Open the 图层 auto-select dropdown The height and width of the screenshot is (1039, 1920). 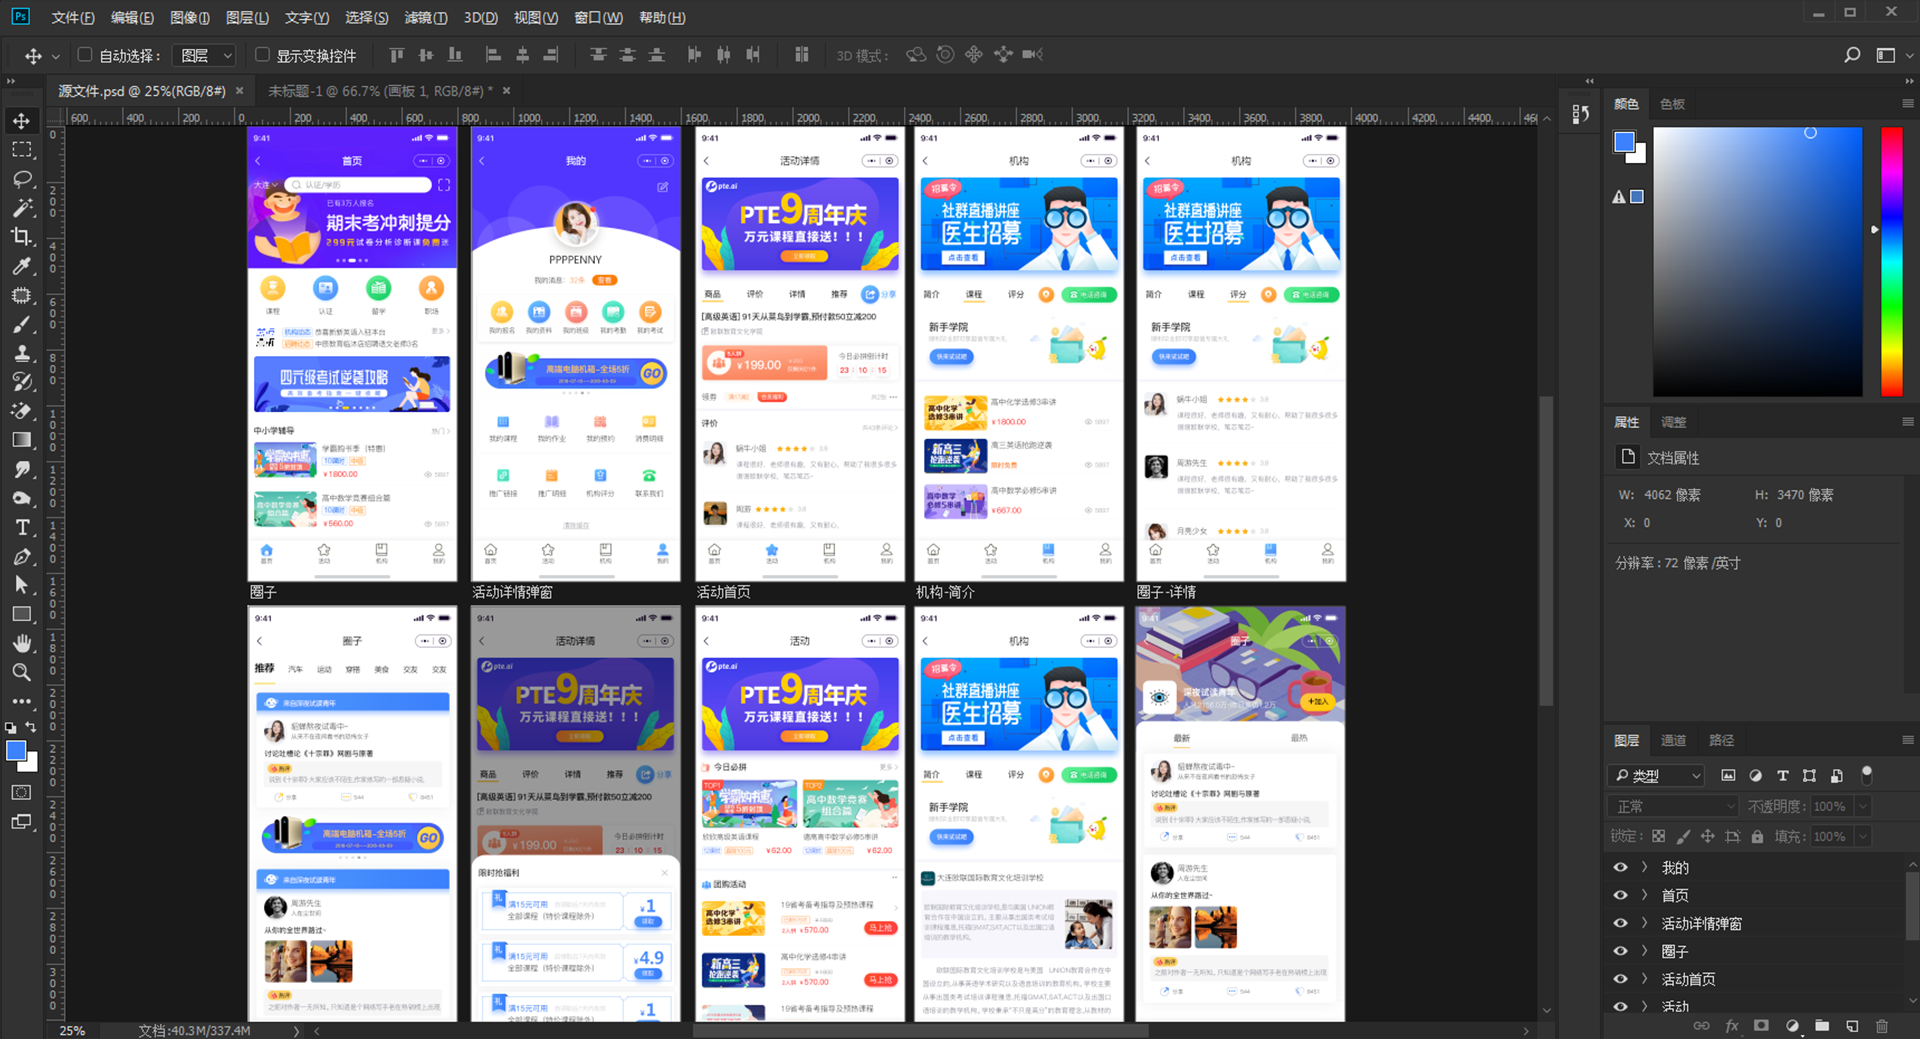click(x=204, y=55)
